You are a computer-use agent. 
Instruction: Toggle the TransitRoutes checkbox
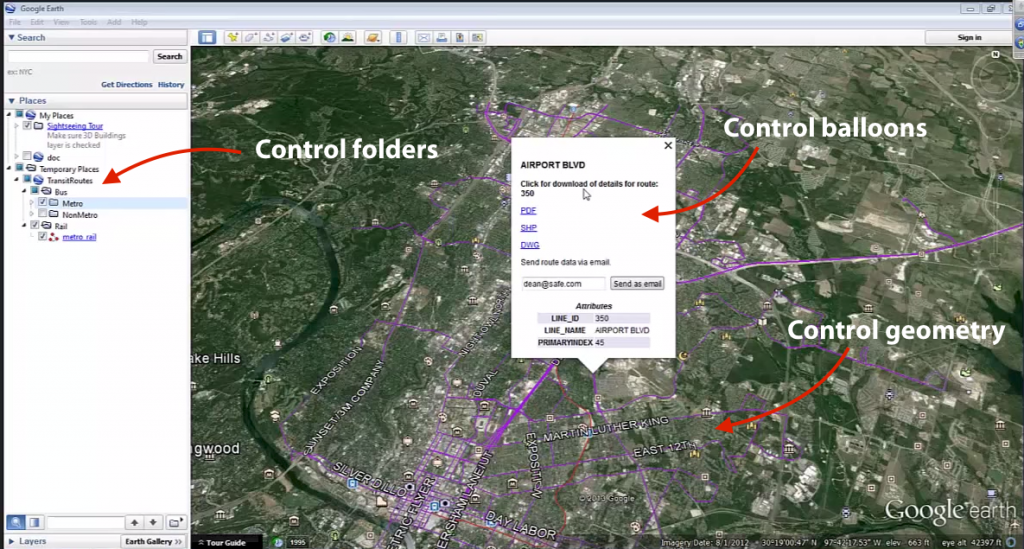point(27,180)
